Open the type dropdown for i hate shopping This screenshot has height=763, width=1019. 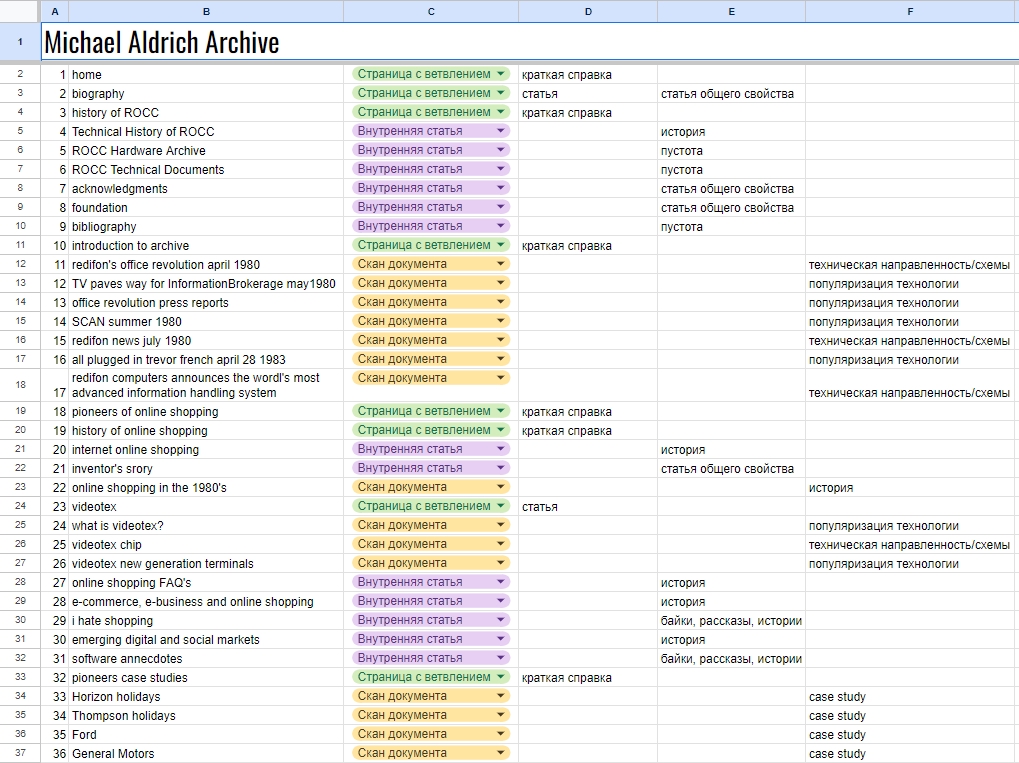tap(500, 619)
